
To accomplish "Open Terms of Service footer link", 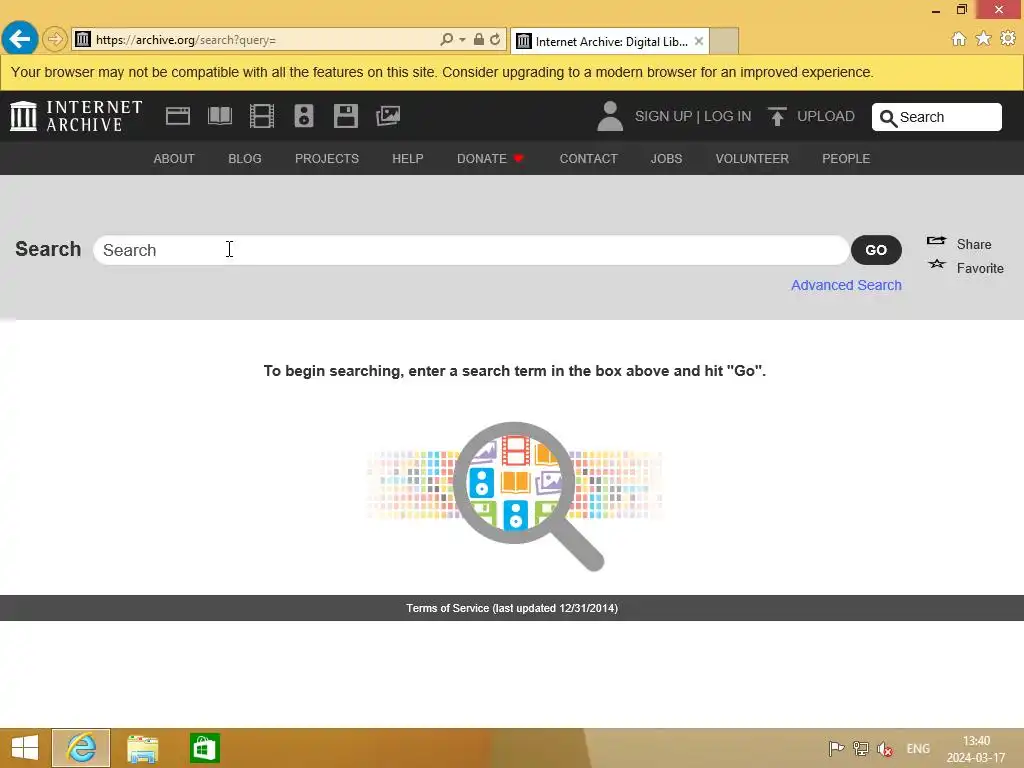I will (512, 608).
